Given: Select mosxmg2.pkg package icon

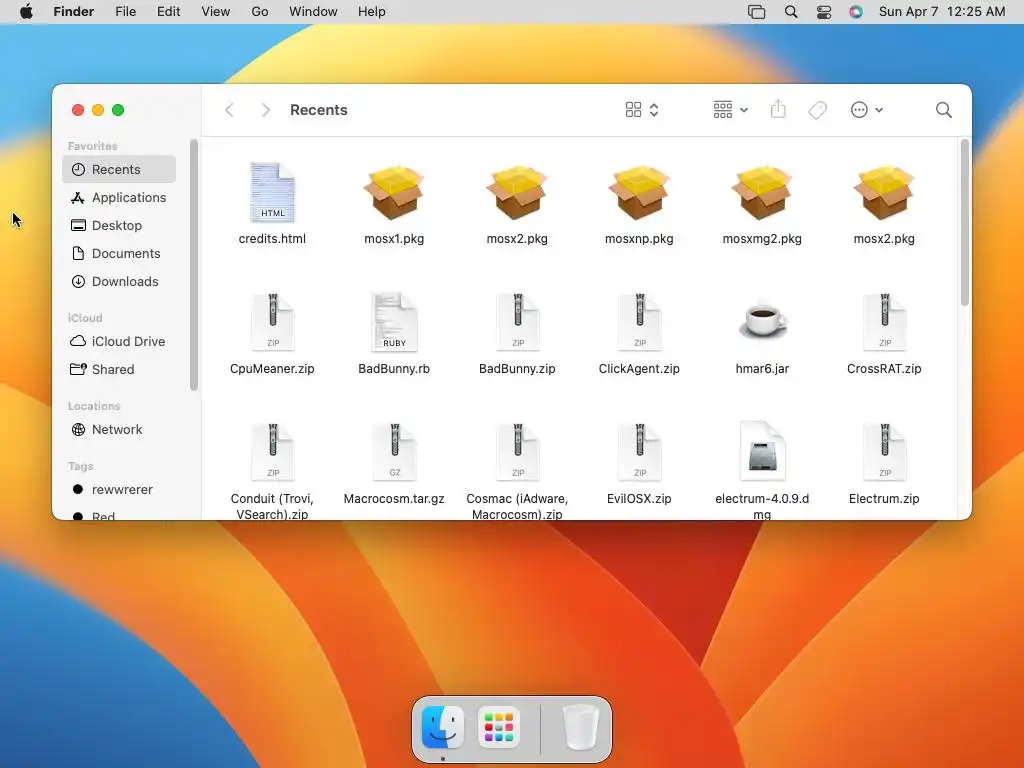Looking at the screenshot, I should click(x=761, y=193).
